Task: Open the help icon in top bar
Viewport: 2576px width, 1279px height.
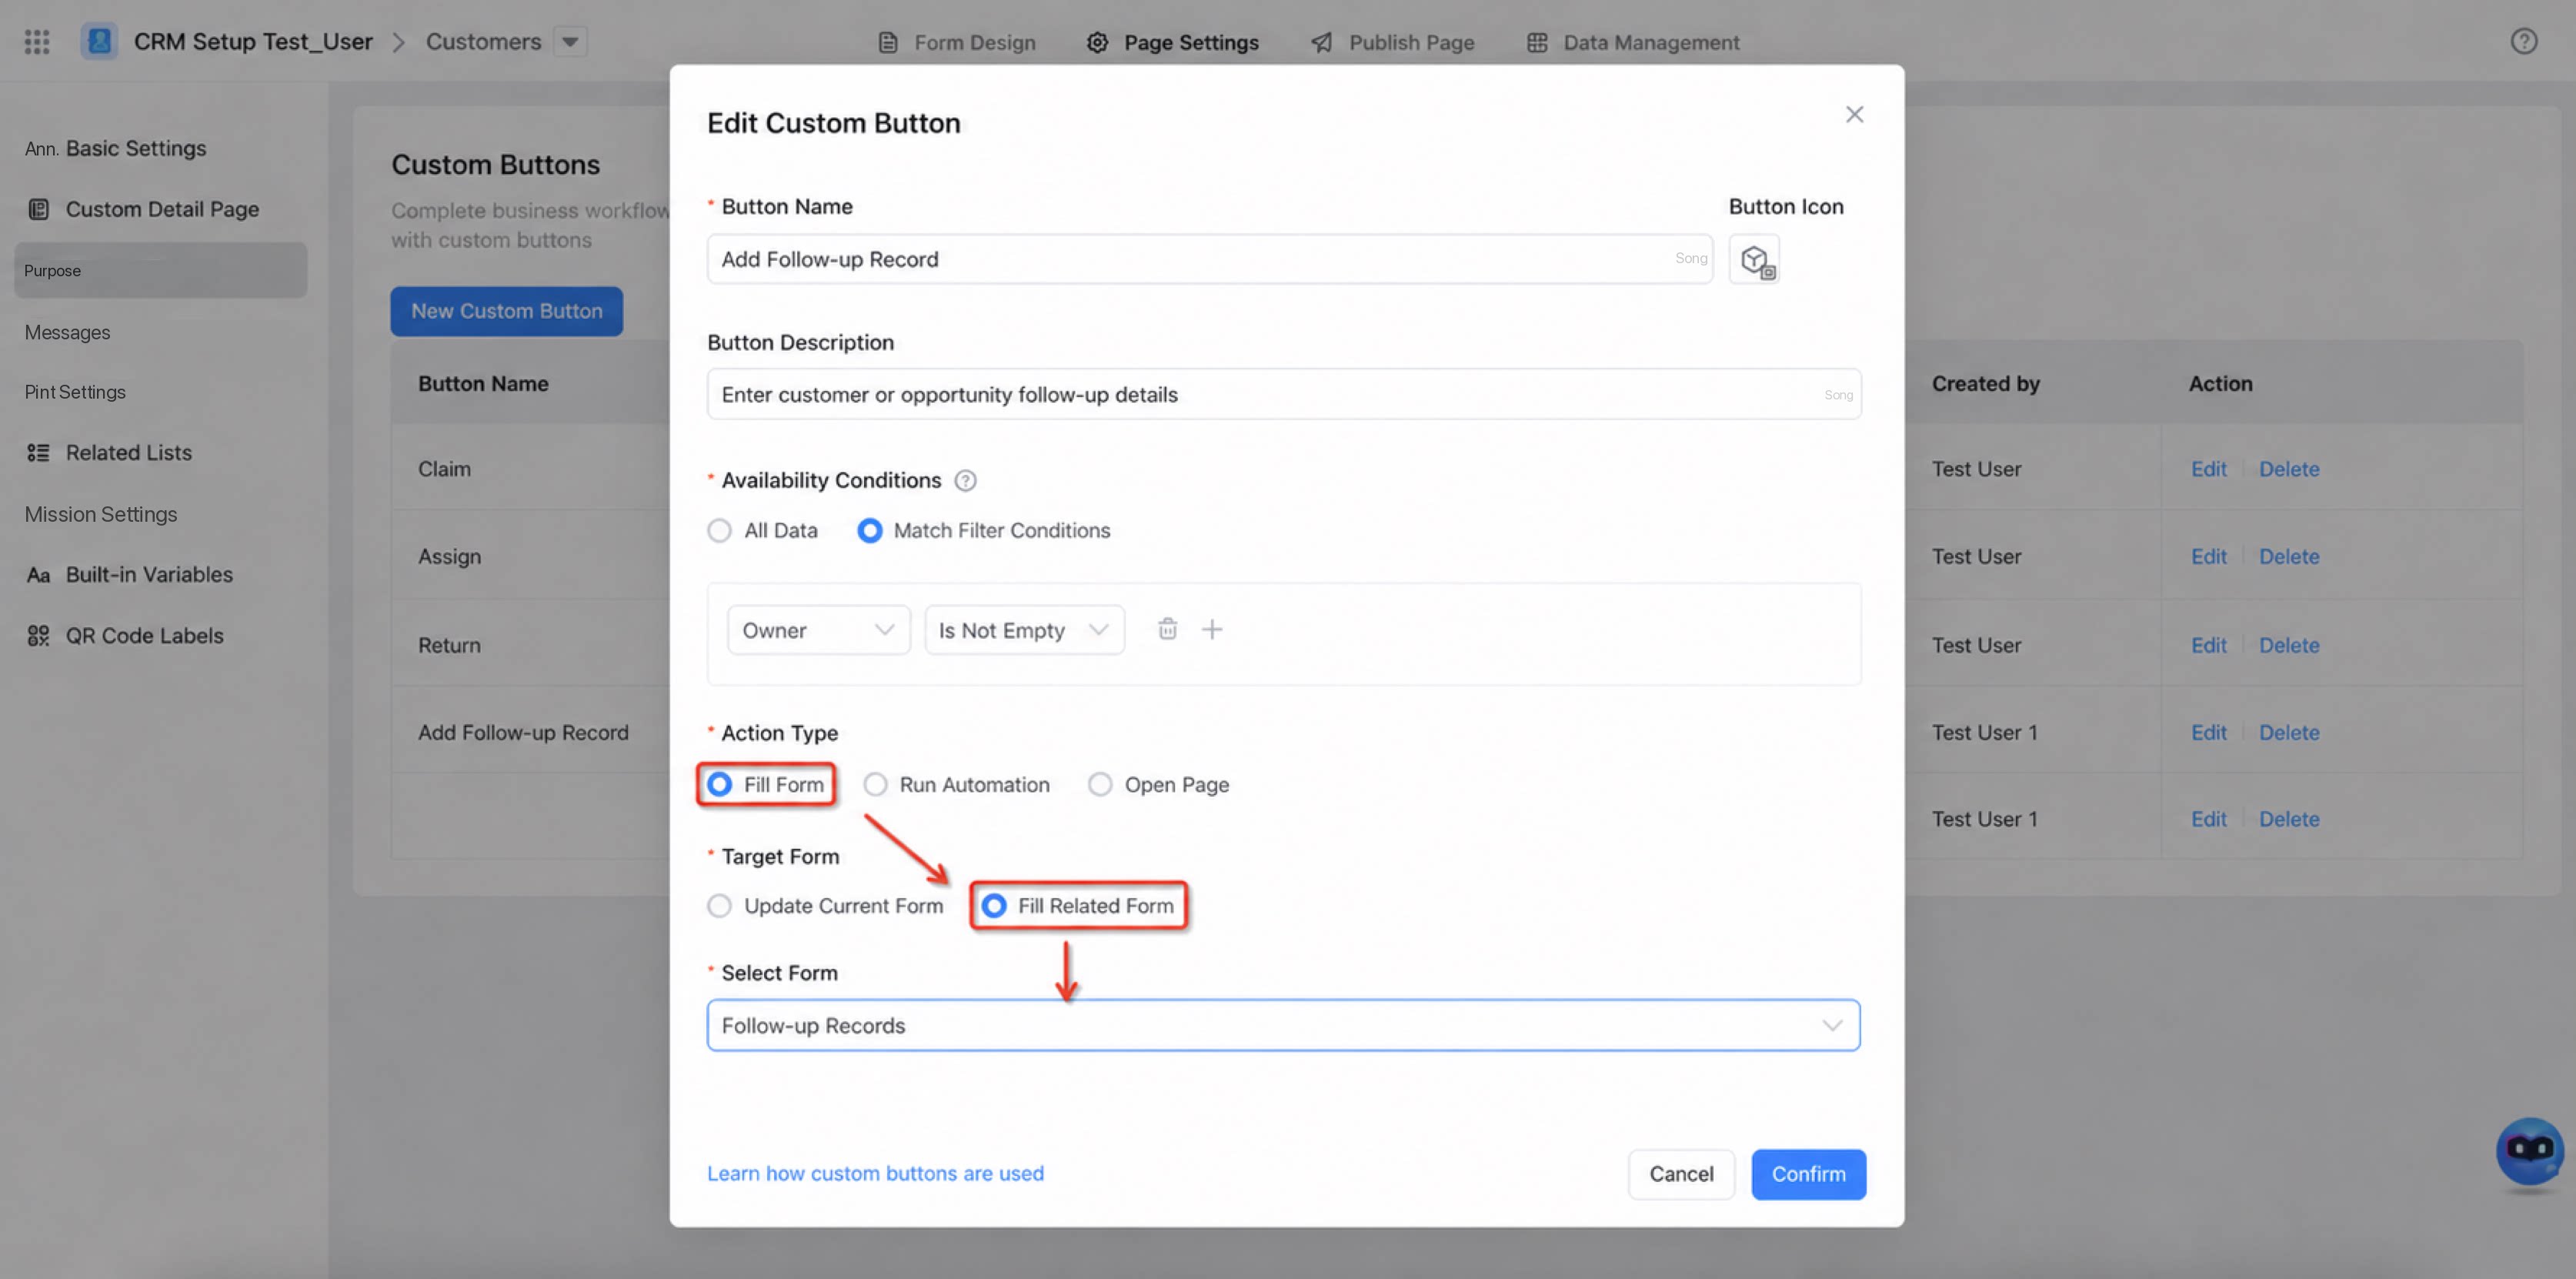Action: (x=2523, y=42)
